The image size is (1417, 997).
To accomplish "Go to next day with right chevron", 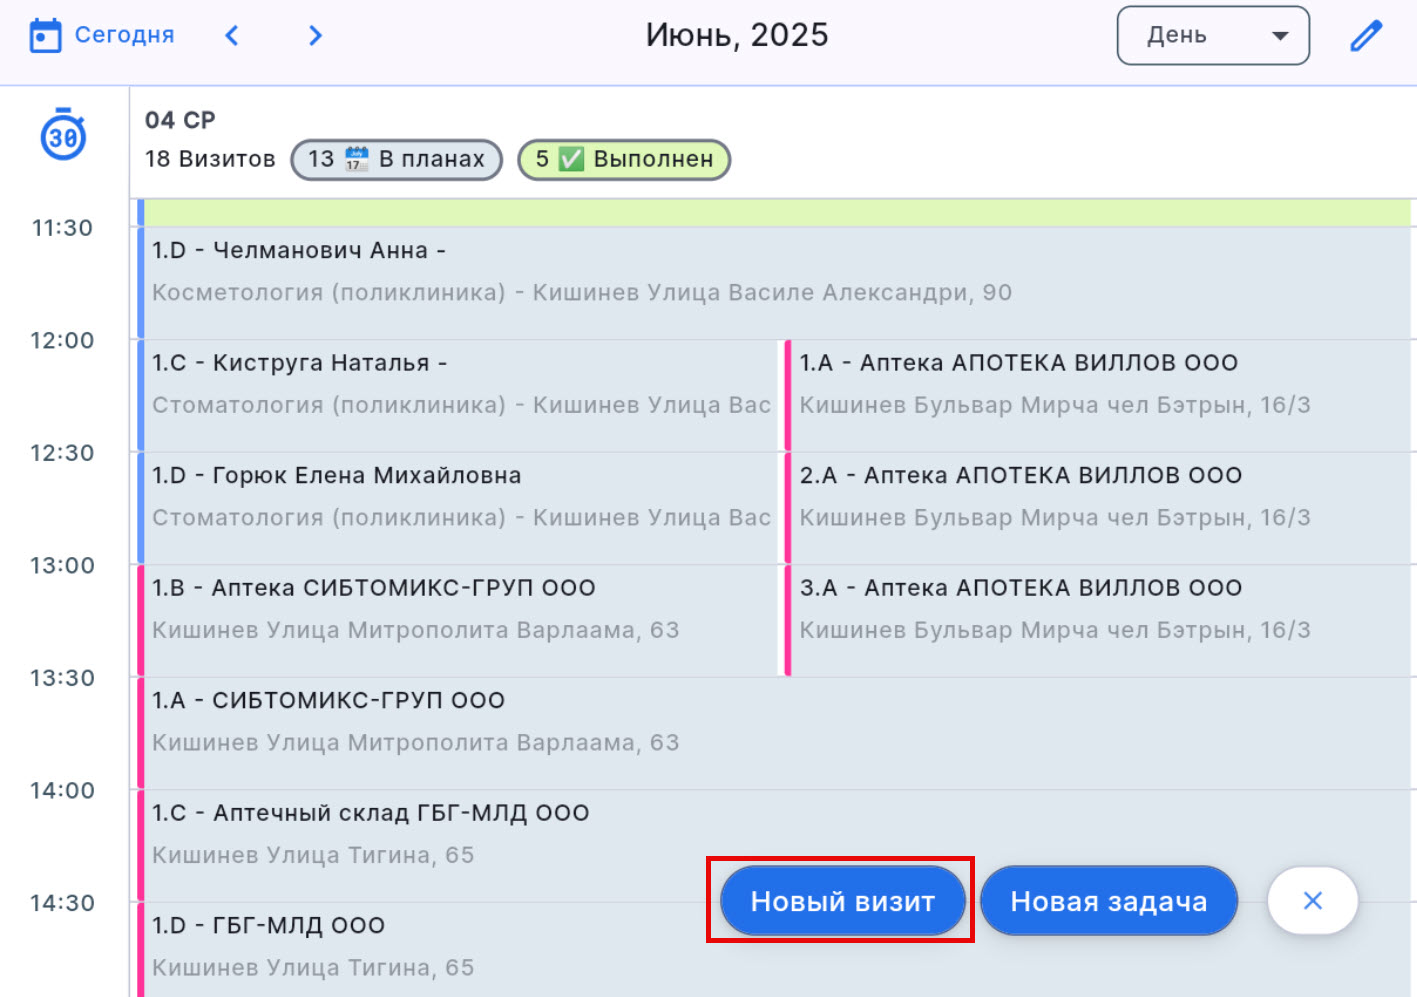I will (x=315, y=36).
